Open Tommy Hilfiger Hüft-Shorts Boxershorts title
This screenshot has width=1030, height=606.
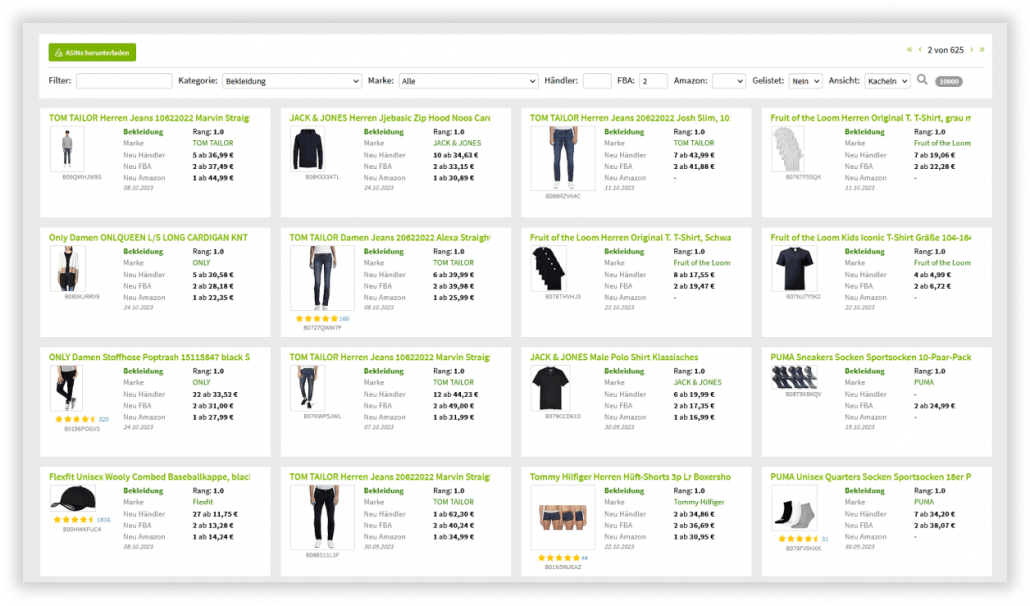click(630, 477)
